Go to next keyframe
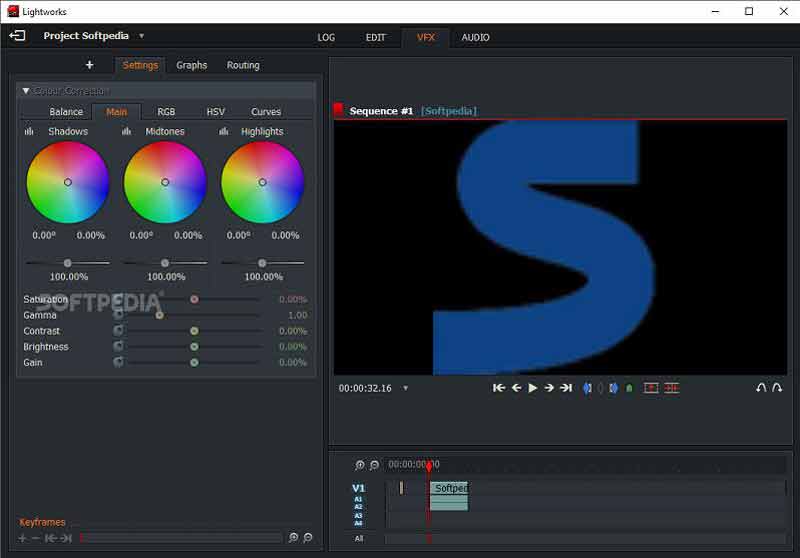800x558 pixels. click(66, 538)
